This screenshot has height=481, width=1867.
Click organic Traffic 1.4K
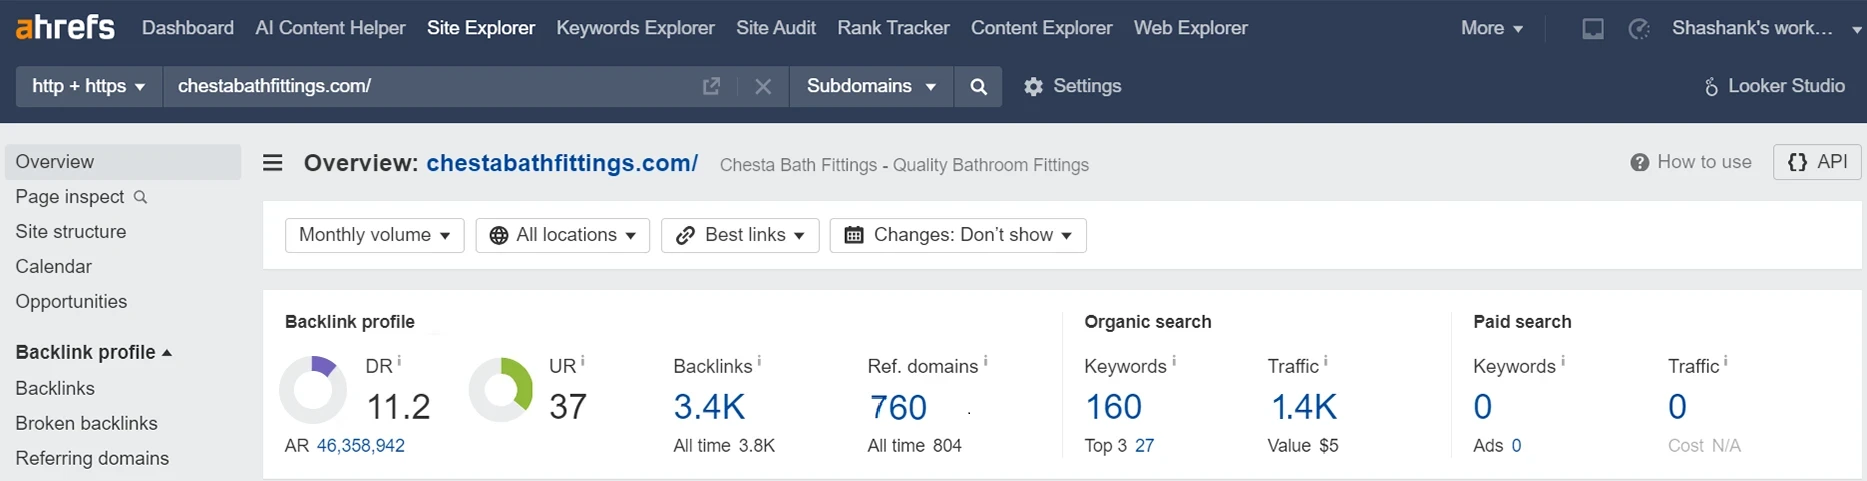point(1303,407)
